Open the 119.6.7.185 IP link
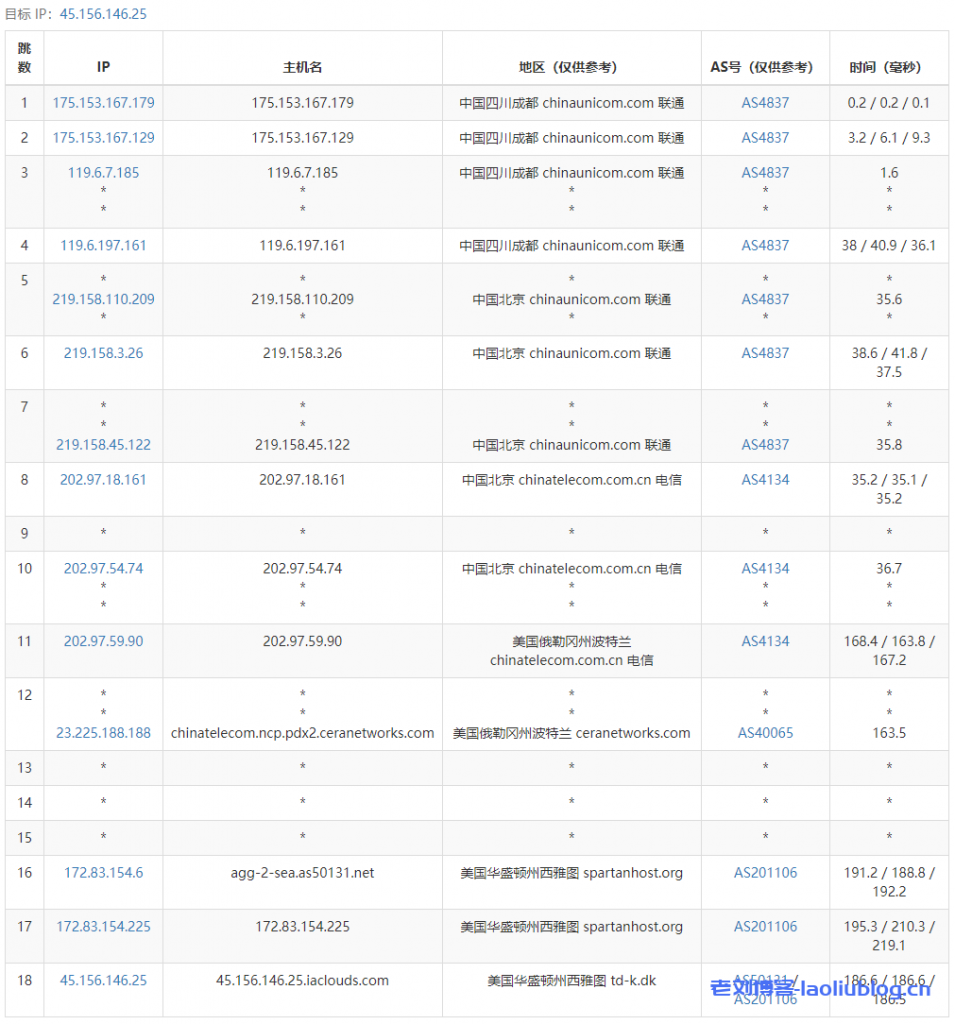 pyautogui.click(x=103, y=172)
